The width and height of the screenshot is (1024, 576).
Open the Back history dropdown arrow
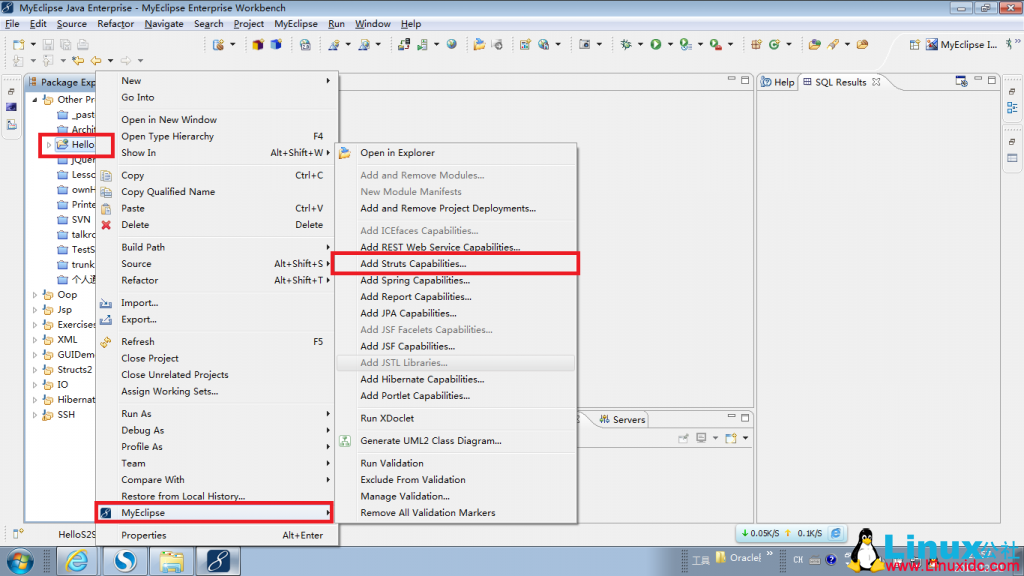pyautogui.click(x=110, y=61)
